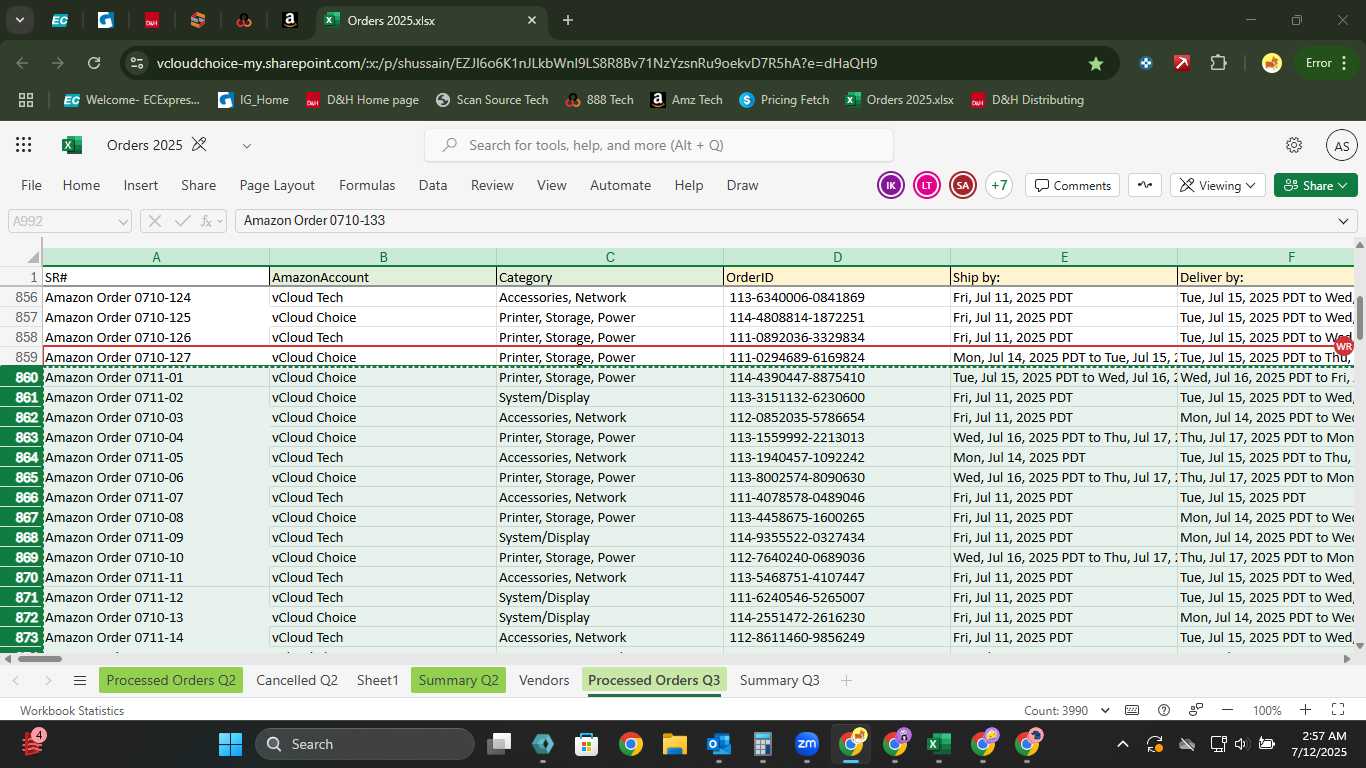
Task: Open the File menu
Action: [x=32, y=185]
